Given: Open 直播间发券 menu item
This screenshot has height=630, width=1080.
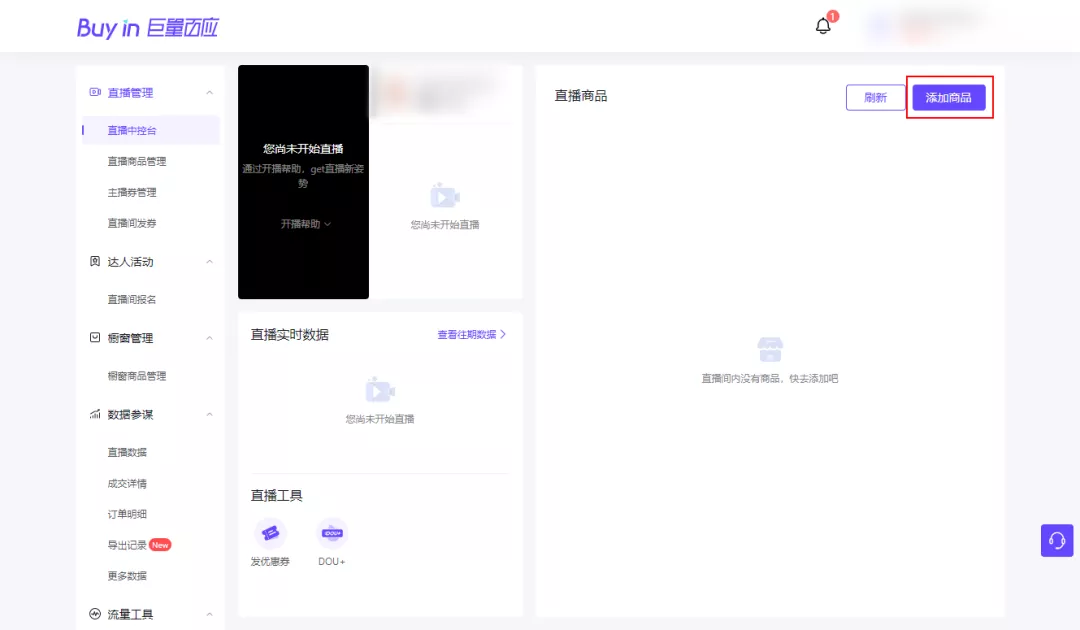Looking at the screenshot, I should 132,223.
